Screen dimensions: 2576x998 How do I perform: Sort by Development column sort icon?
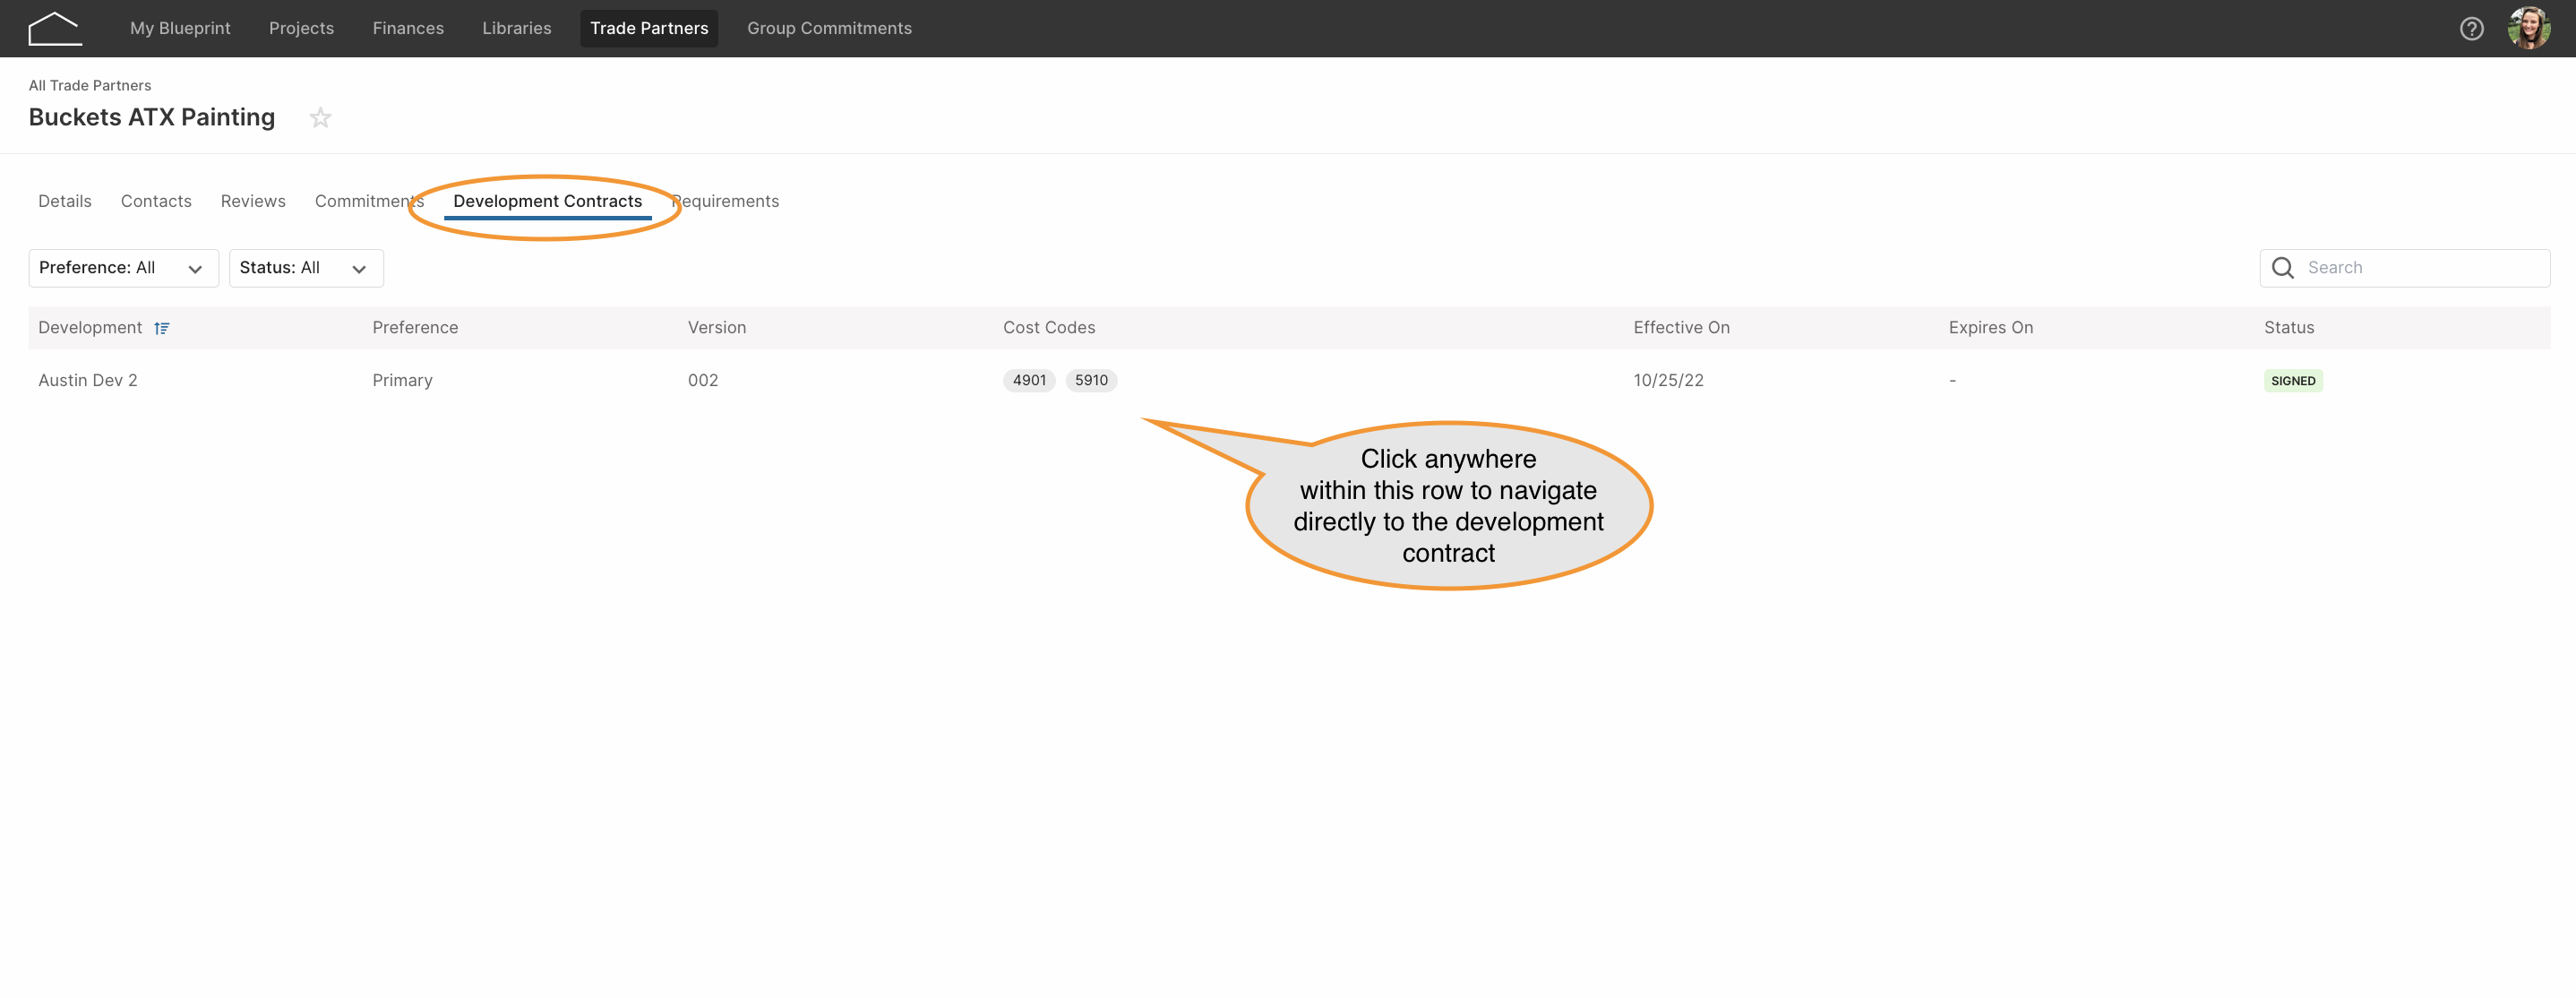pos(162,328)
